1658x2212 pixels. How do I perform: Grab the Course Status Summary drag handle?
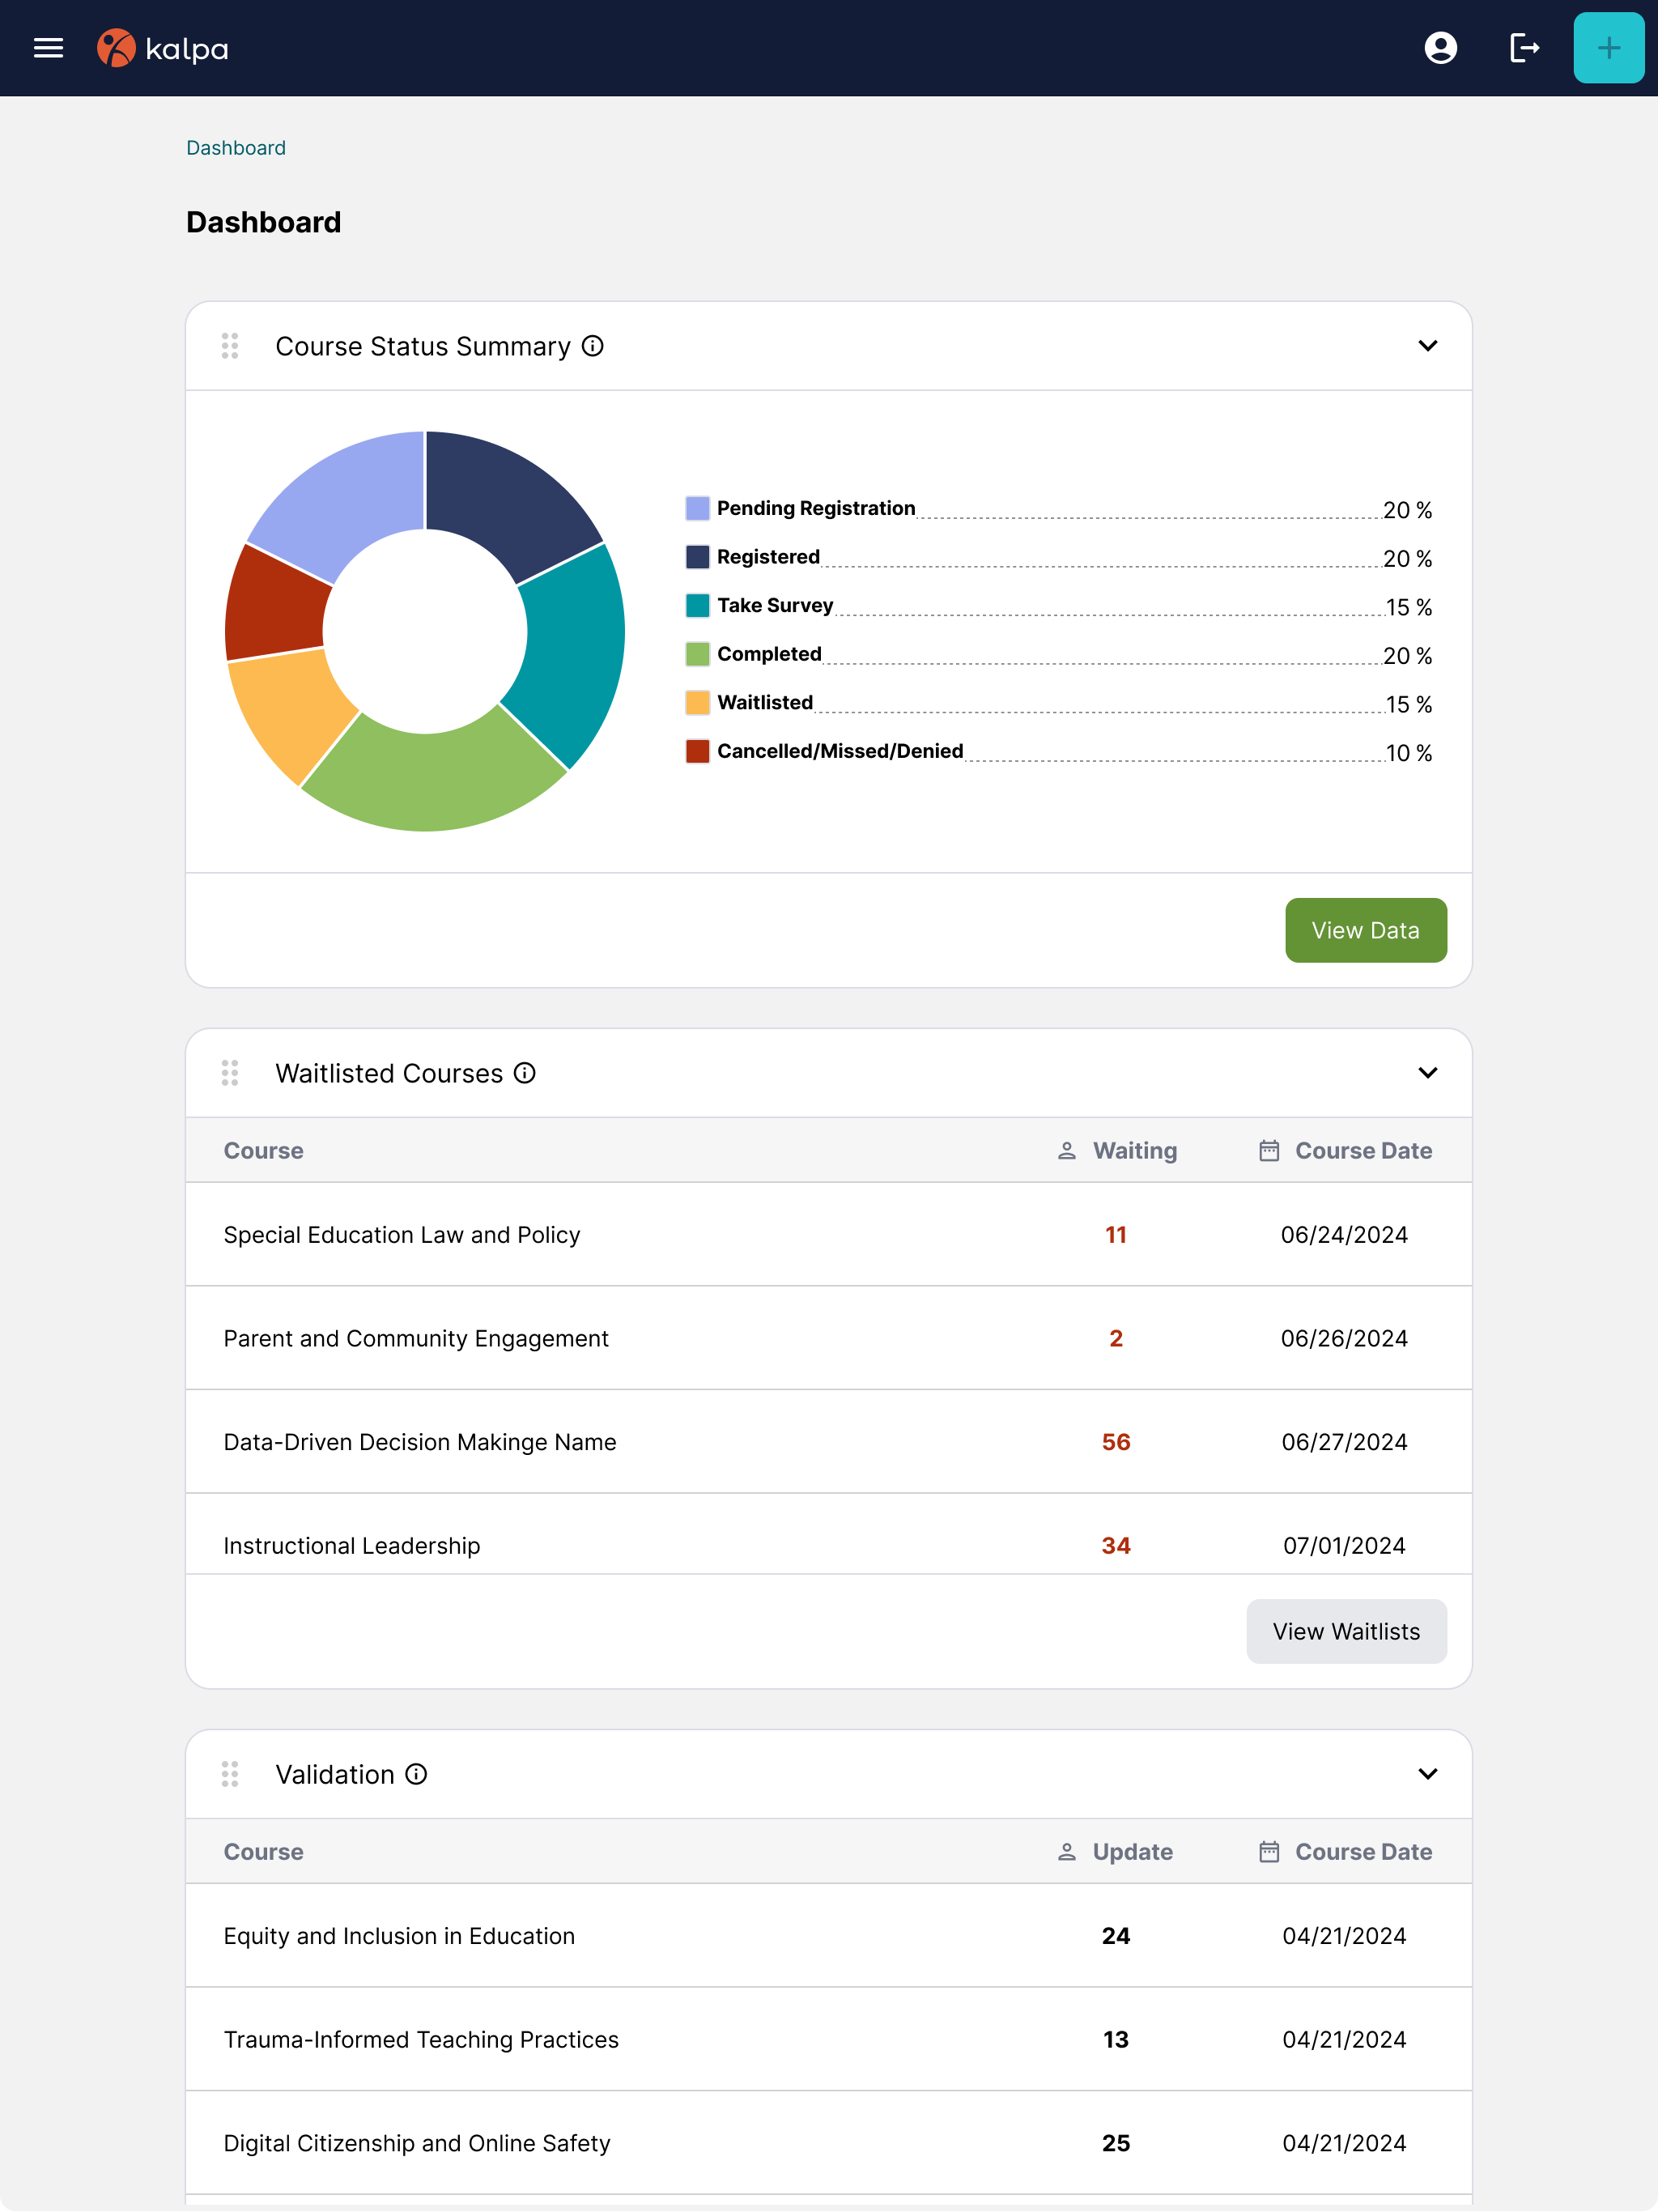click(230, 346)
